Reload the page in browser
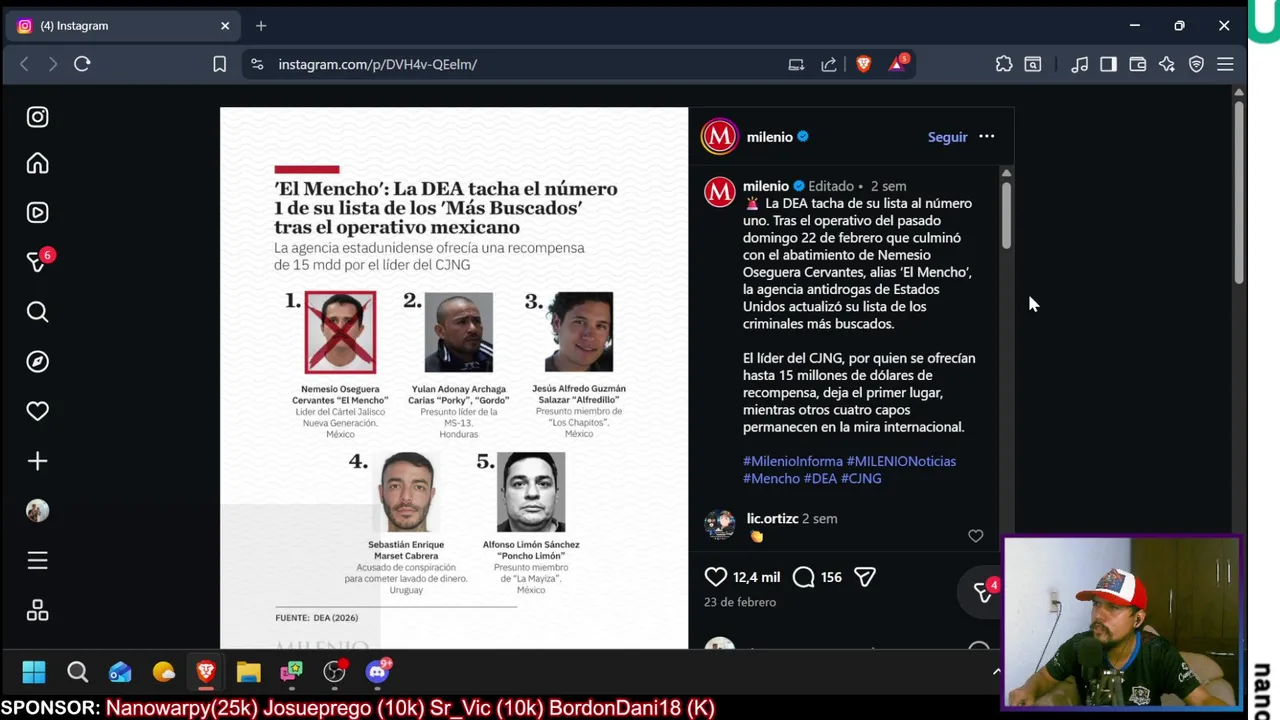Image resolution: width=1280 pixels, height=720 pixels. 82,64
